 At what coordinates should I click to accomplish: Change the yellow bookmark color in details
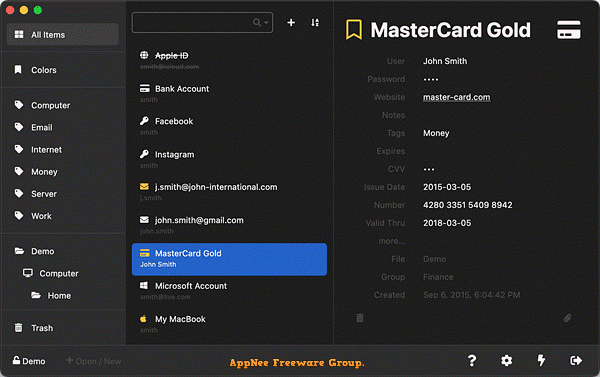pyautogui.click(x=354, y=30)
